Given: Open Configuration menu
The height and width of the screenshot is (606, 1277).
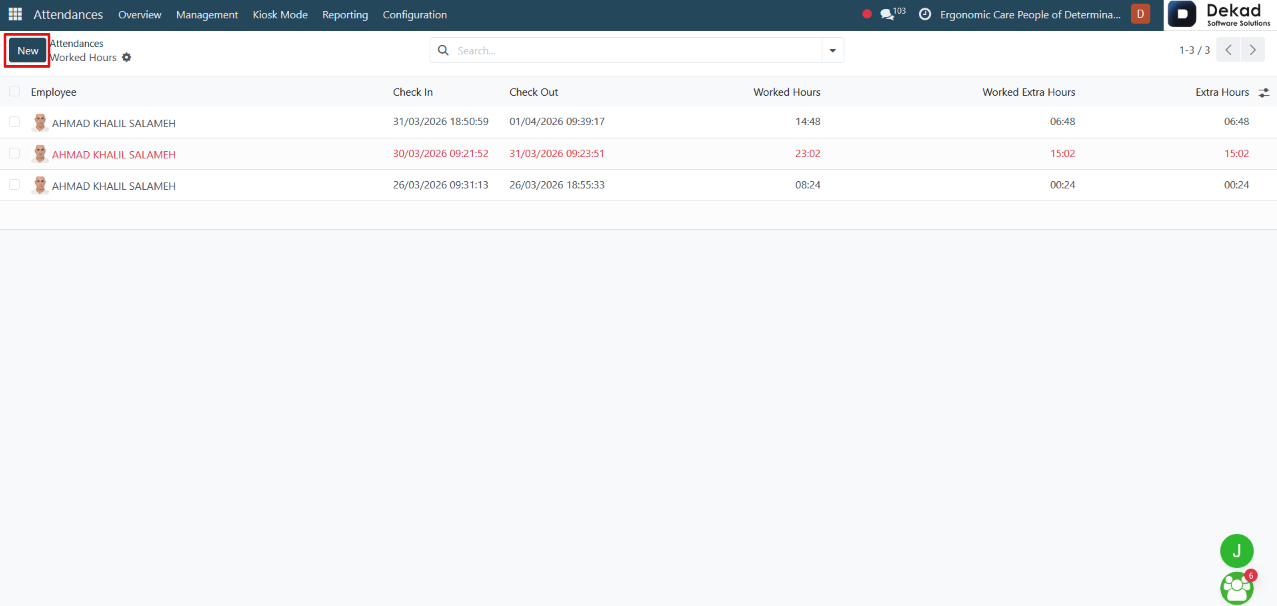Looking at the screenshot, I should coord(415,15).
